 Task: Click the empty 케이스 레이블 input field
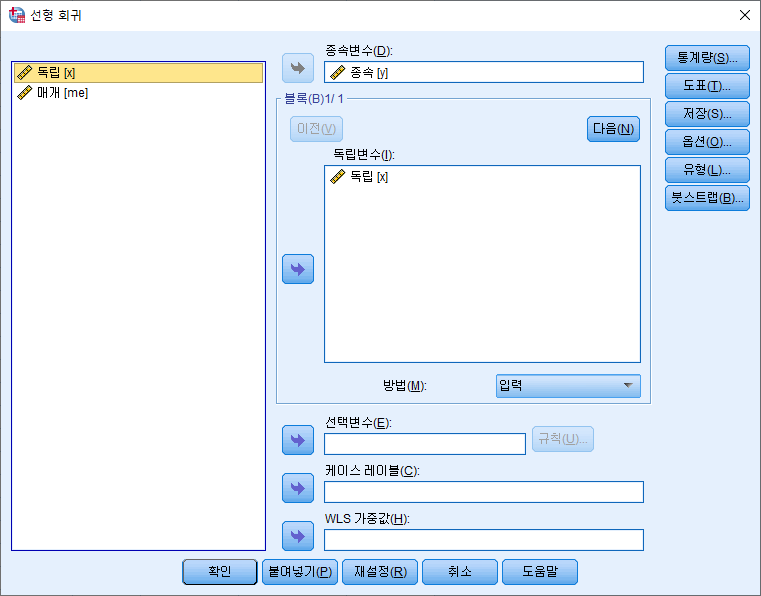click(x=484, y=492)
